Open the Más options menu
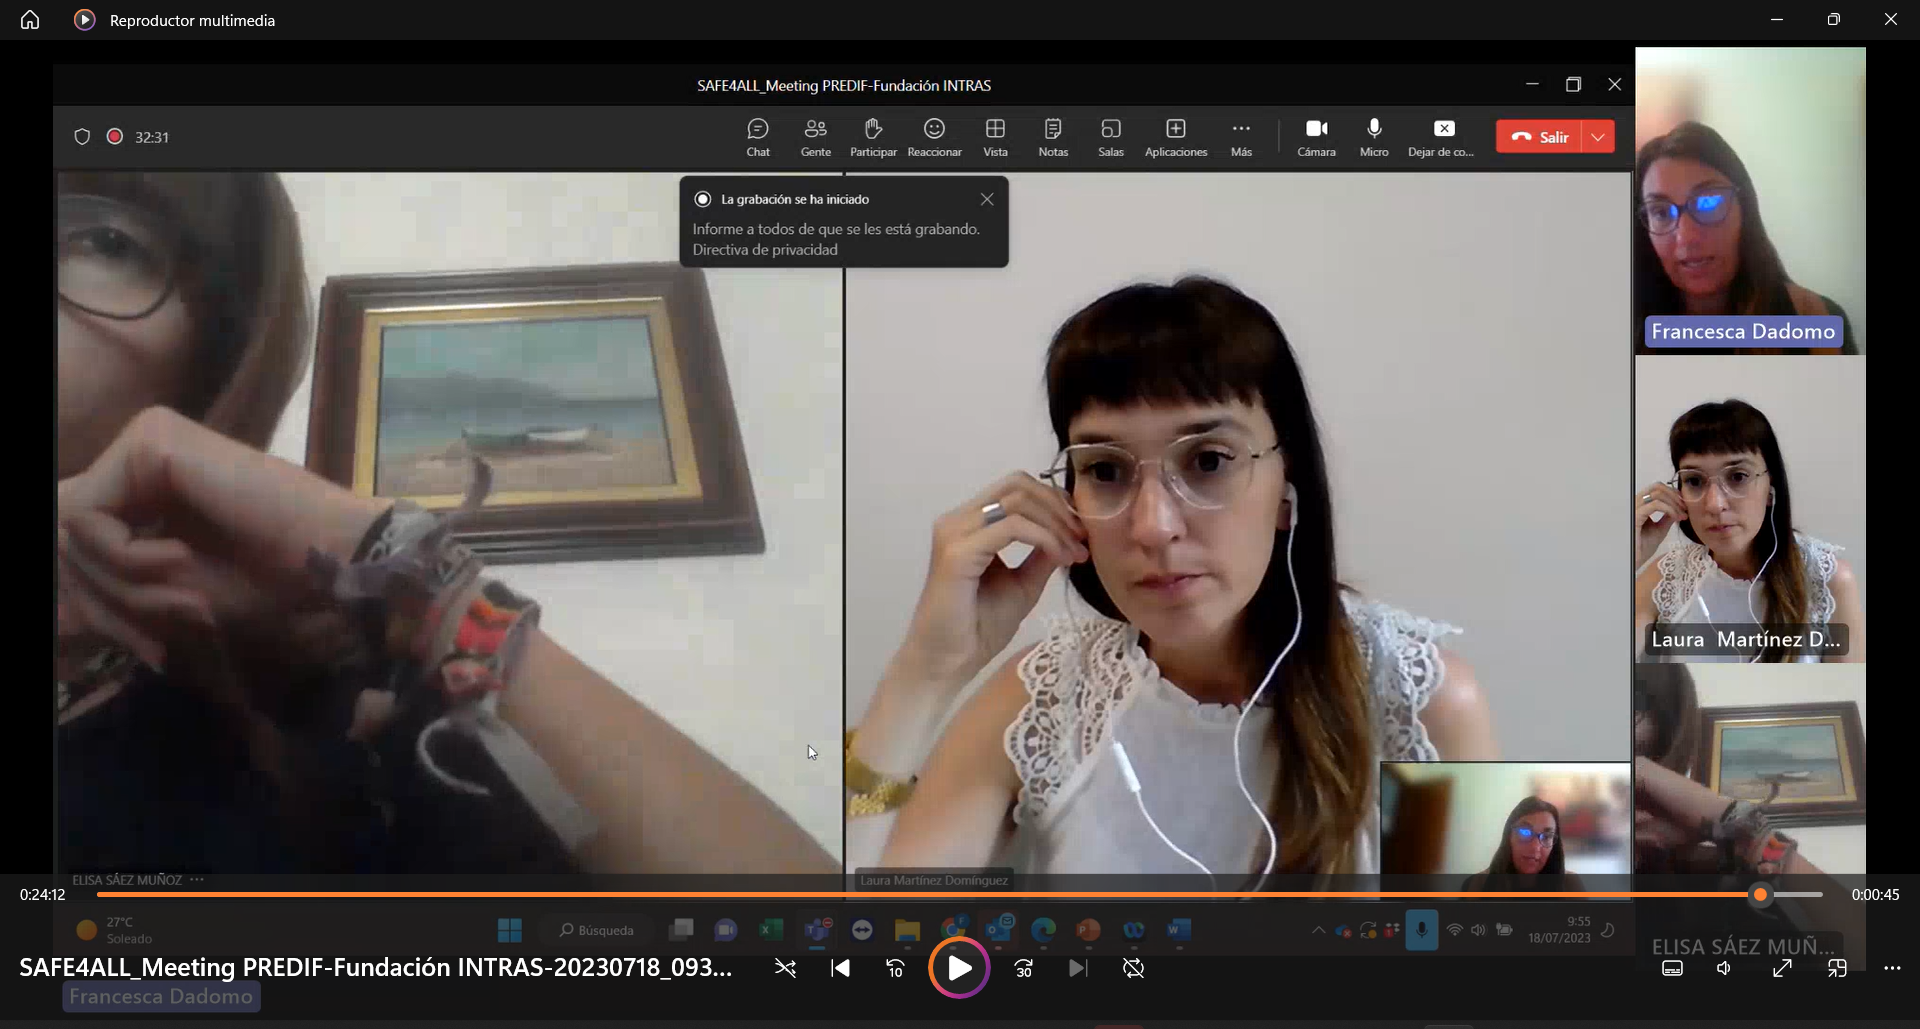 click(1241, 138)
